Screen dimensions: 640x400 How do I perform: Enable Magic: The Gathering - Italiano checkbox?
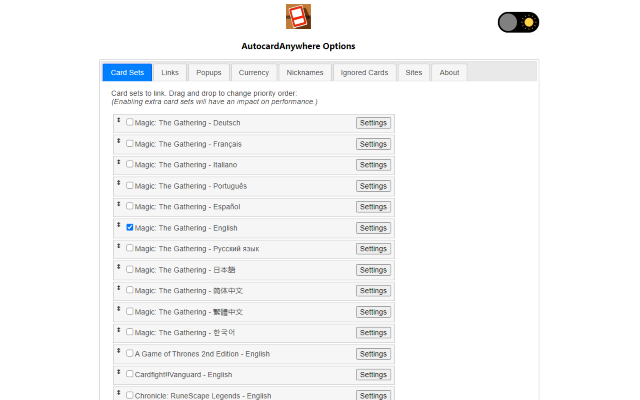130,164
